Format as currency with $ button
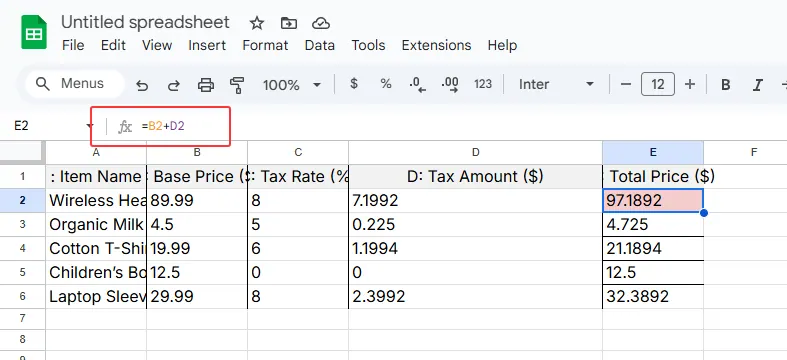This screenshot has height=360, width=787. click(354, 84)
